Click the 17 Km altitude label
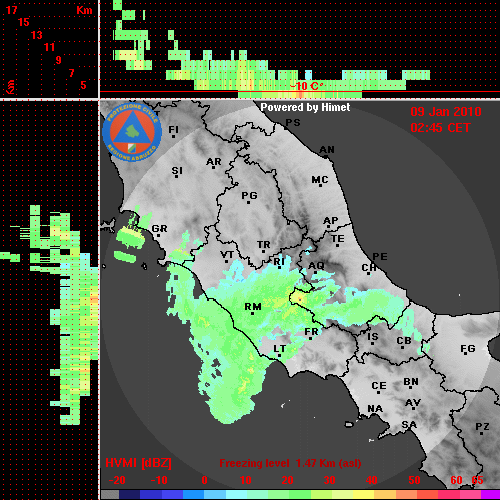Viewport: 500px width, 500px height. 12,10
